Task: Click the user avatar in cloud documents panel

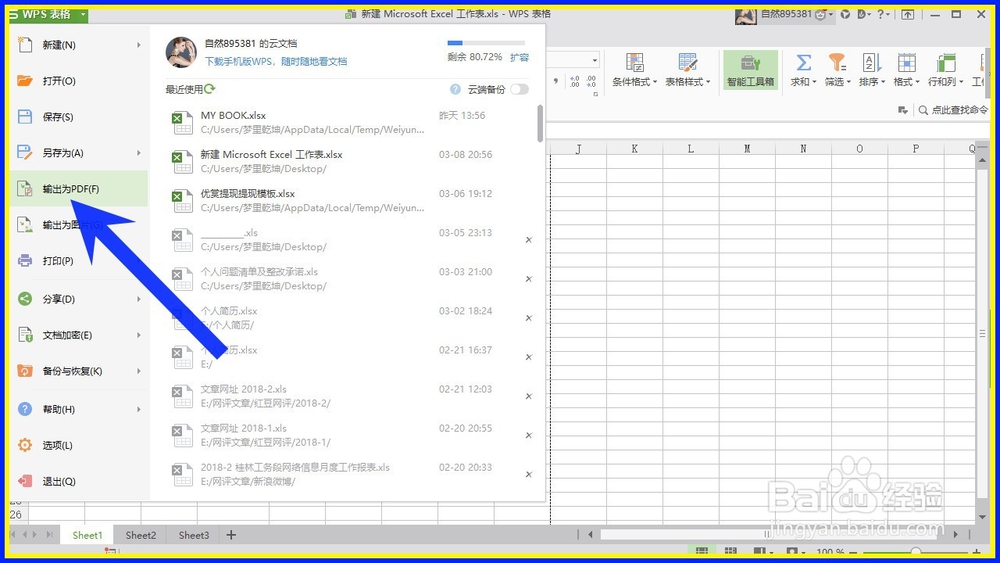Action: [181, 52]
